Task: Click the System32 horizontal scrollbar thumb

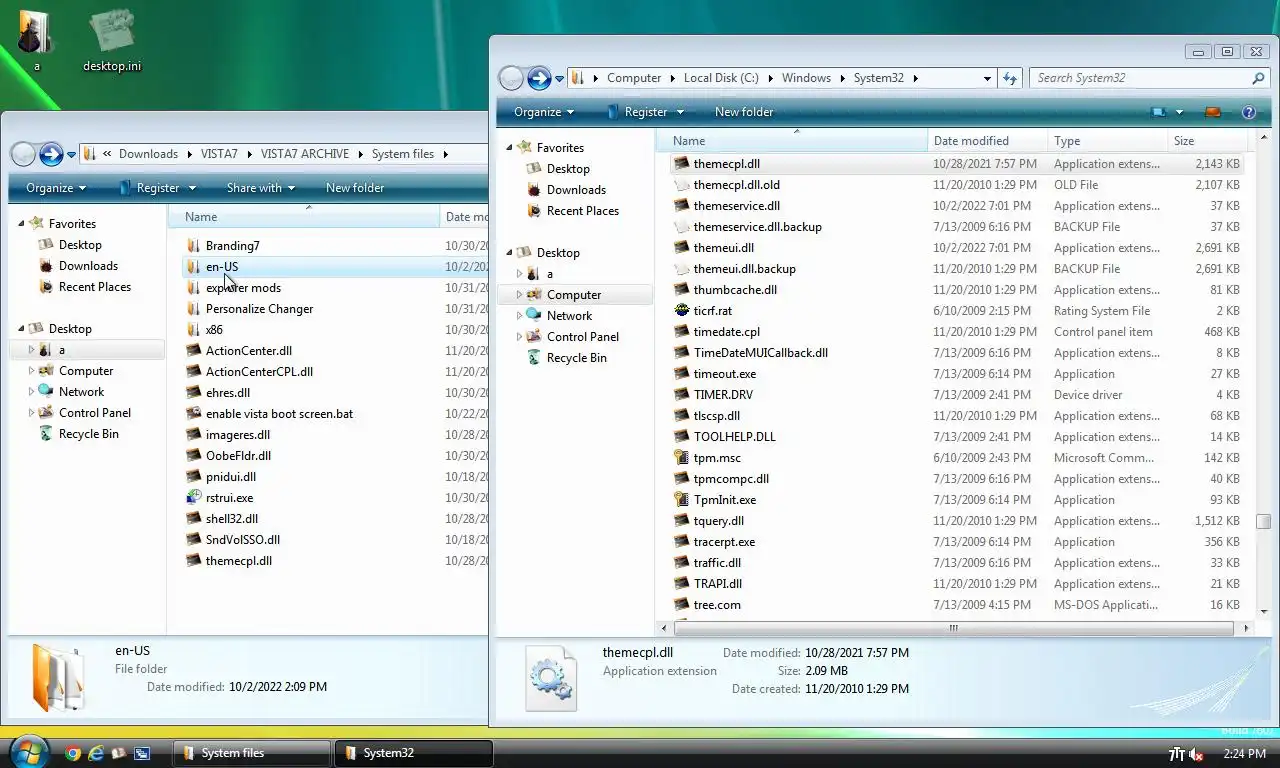Action: [952, 628]
